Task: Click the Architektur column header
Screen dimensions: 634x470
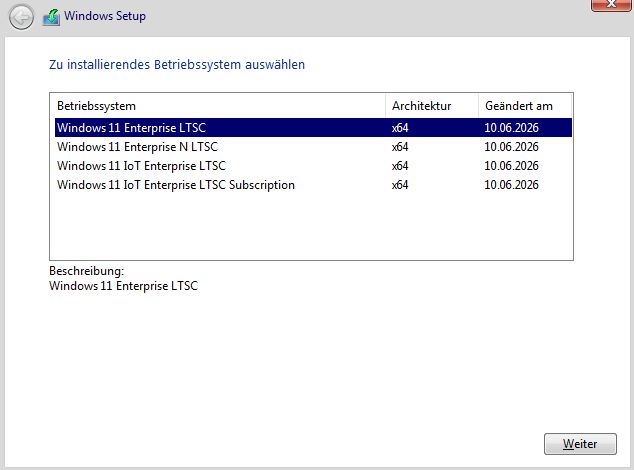Action: [x=432, y=106]
